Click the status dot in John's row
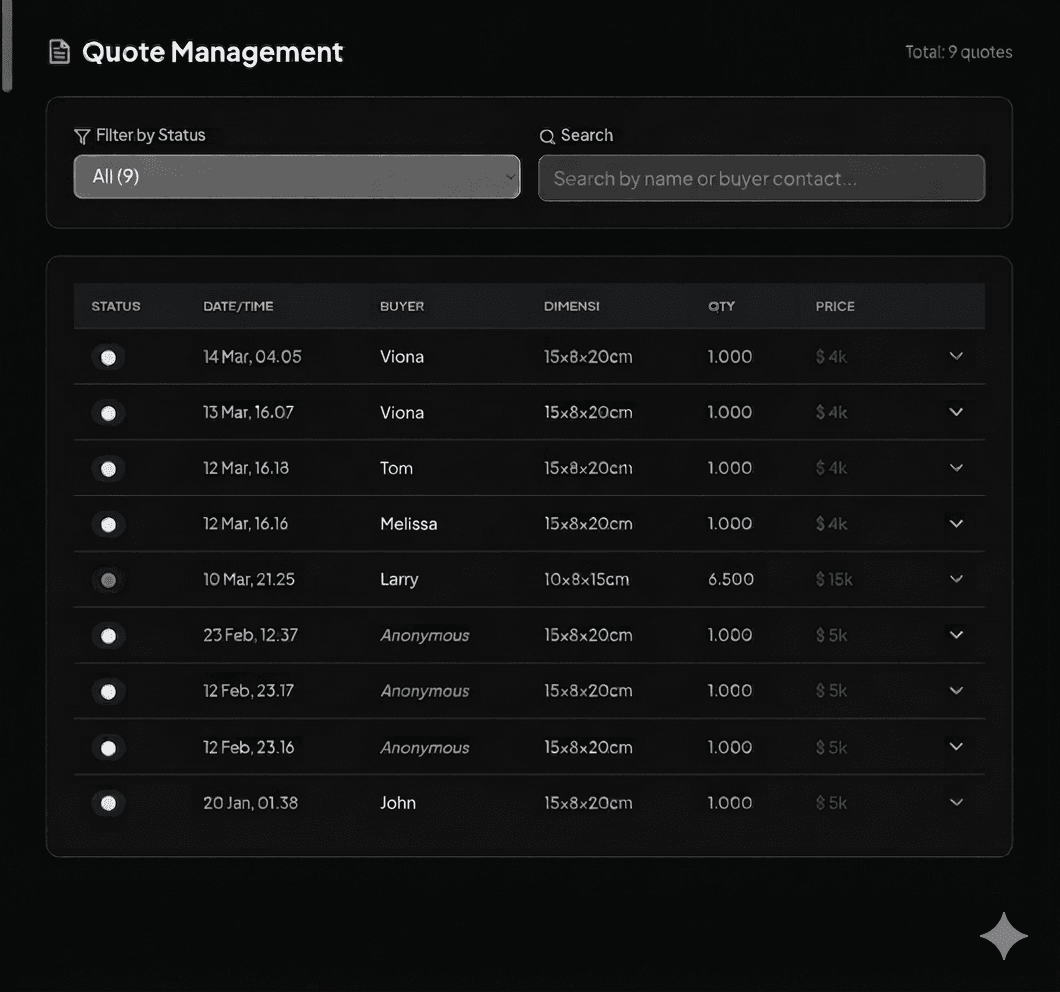Viewport: 1060px width, 992px height. click(x=108, y=803)
